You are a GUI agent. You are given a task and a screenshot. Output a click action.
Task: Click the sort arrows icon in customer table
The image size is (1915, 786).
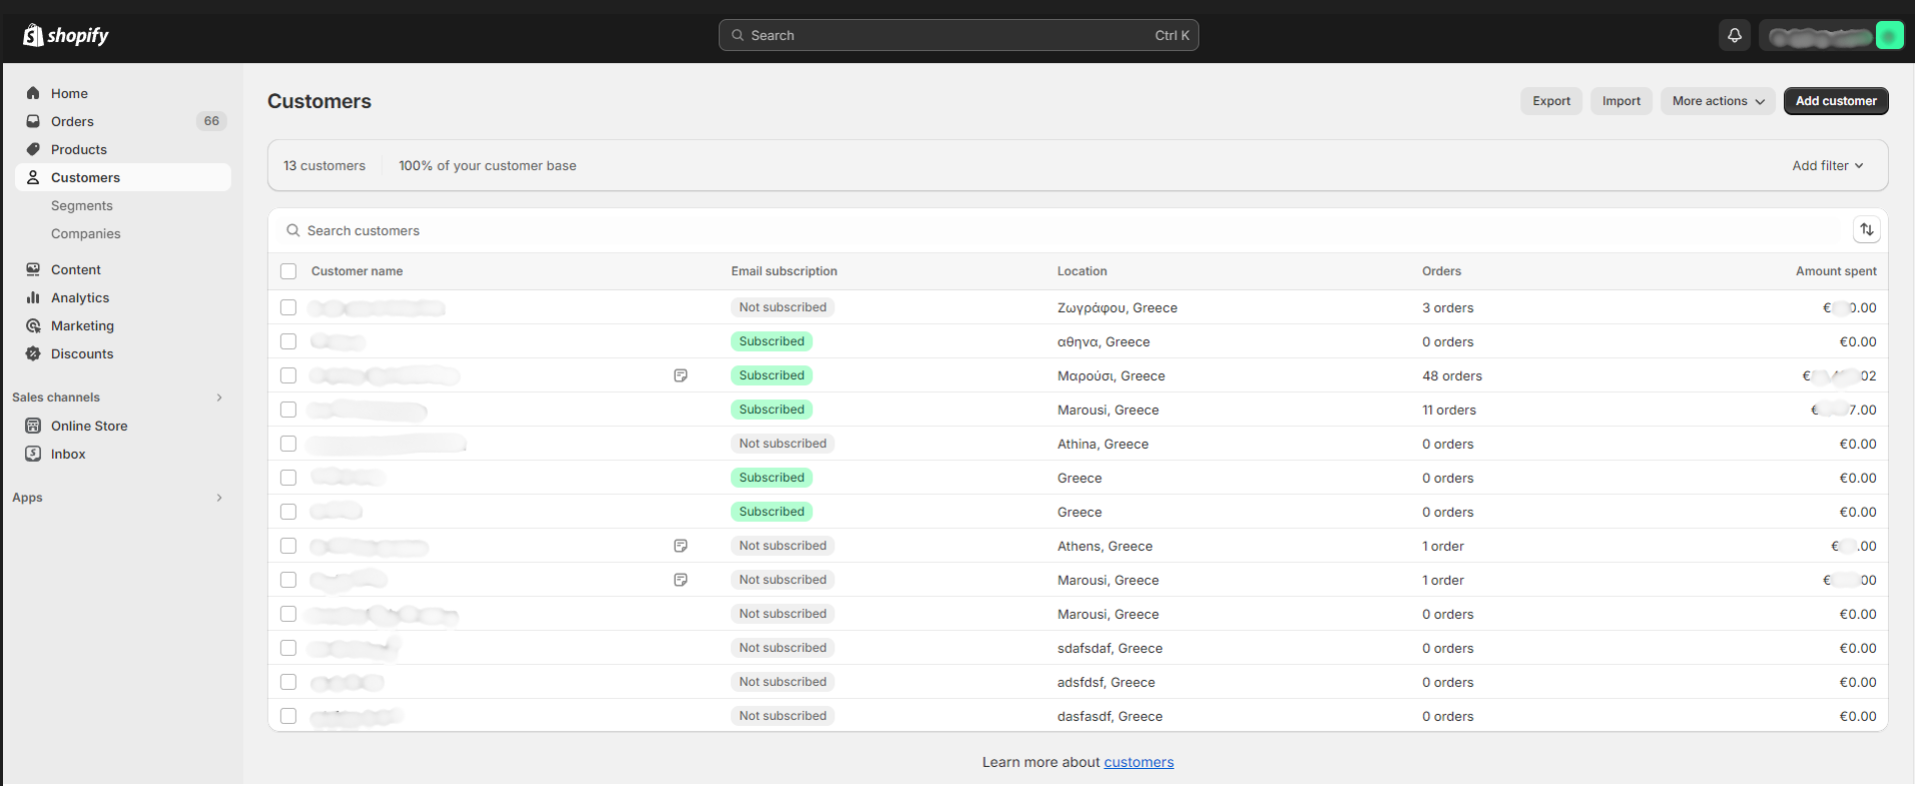pyautogui.click(x=1866, y=230)
